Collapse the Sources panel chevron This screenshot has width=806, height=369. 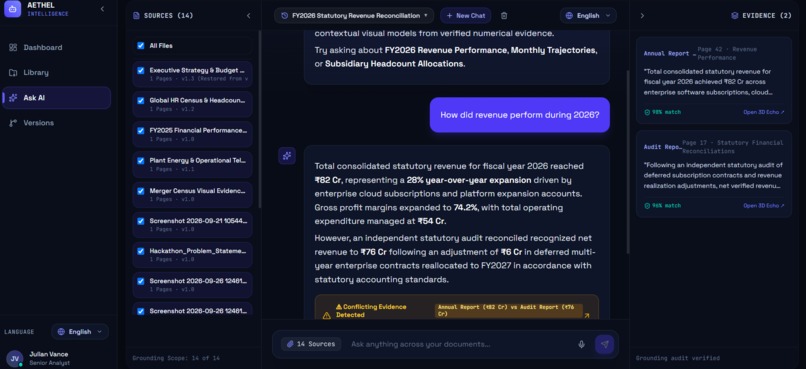pos(249,15)
